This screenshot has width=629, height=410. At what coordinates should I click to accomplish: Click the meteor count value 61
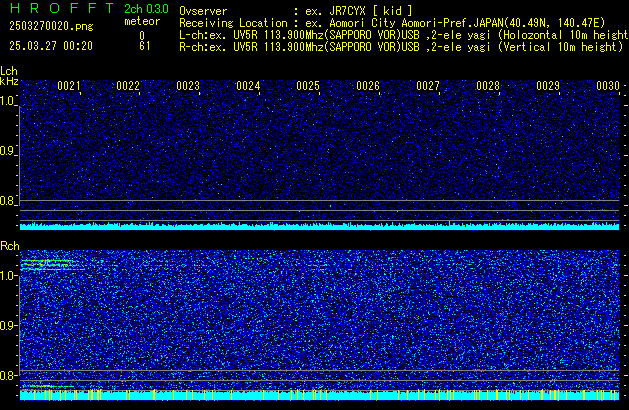145,46
